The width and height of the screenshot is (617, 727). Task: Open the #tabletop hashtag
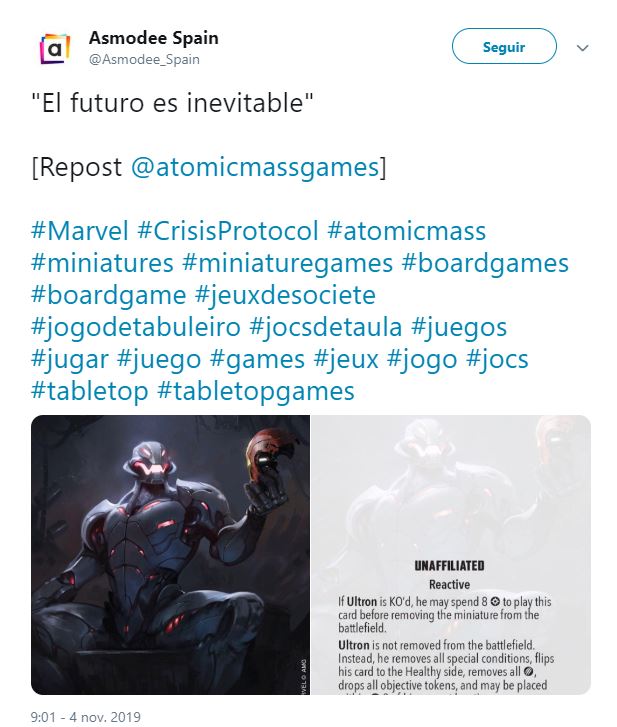tap(89, 391)
